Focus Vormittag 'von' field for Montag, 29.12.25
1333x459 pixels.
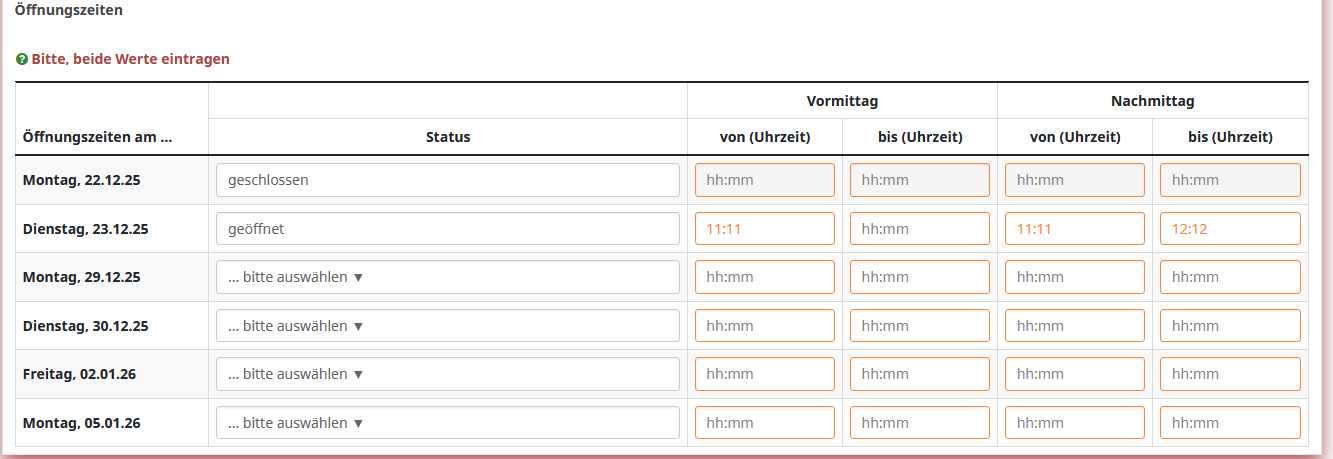coord(764,277)
